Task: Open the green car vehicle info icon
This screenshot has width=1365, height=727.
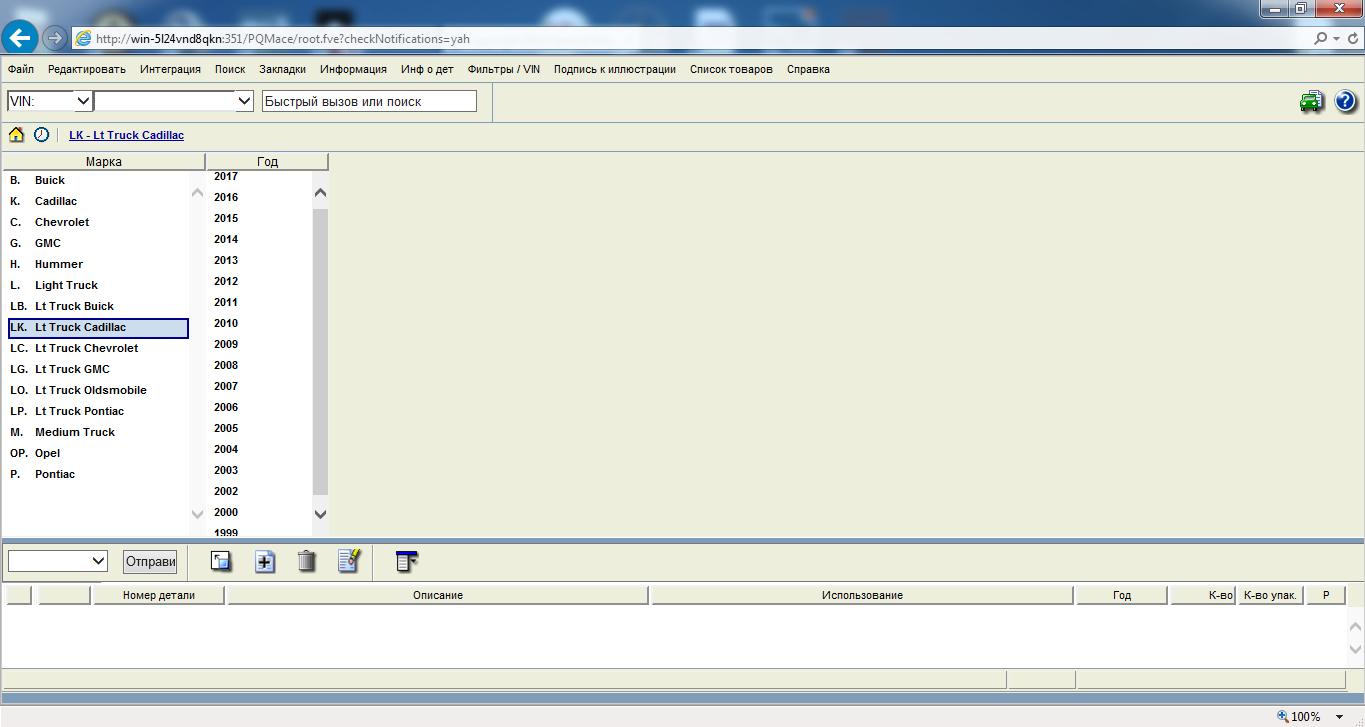Action: (x=1312, y=101)
